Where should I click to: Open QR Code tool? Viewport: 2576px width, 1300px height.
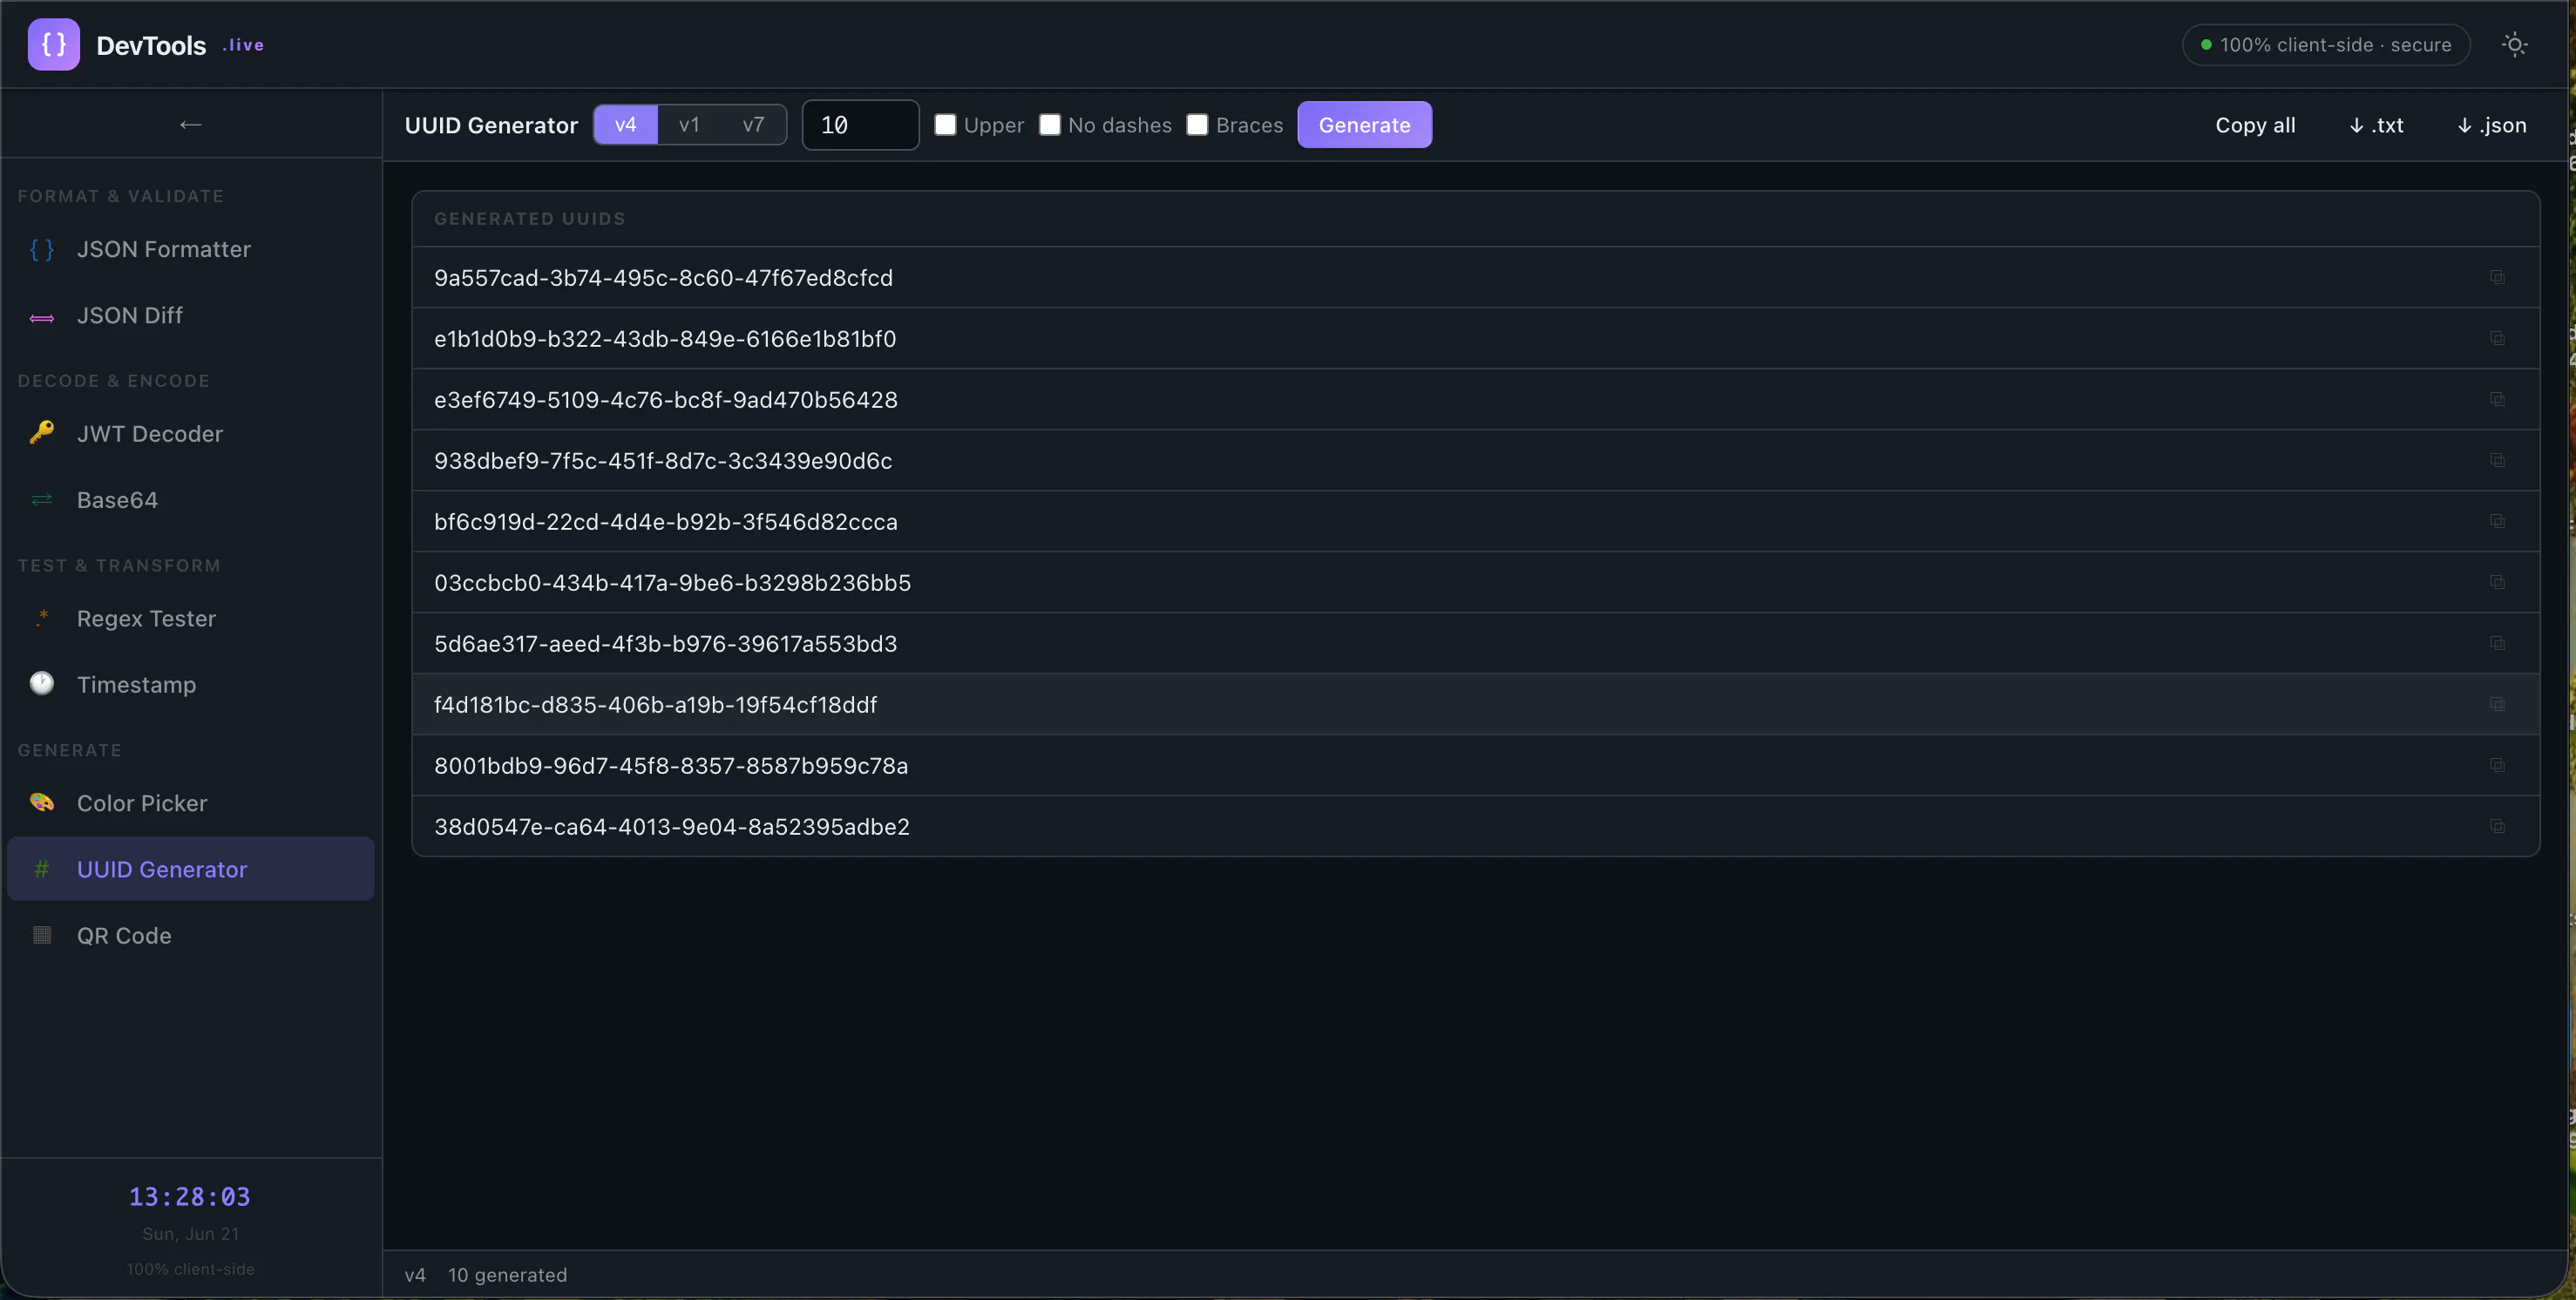tap(190, 935)
